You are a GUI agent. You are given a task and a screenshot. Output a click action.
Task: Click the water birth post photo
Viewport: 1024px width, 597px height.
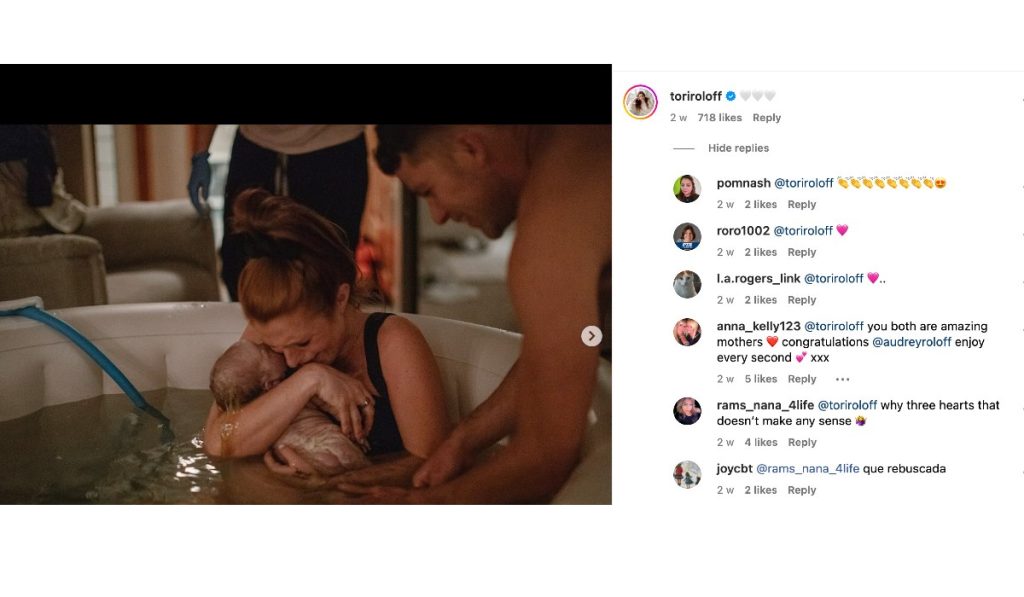pyautogui.click(x=306, y=314)
